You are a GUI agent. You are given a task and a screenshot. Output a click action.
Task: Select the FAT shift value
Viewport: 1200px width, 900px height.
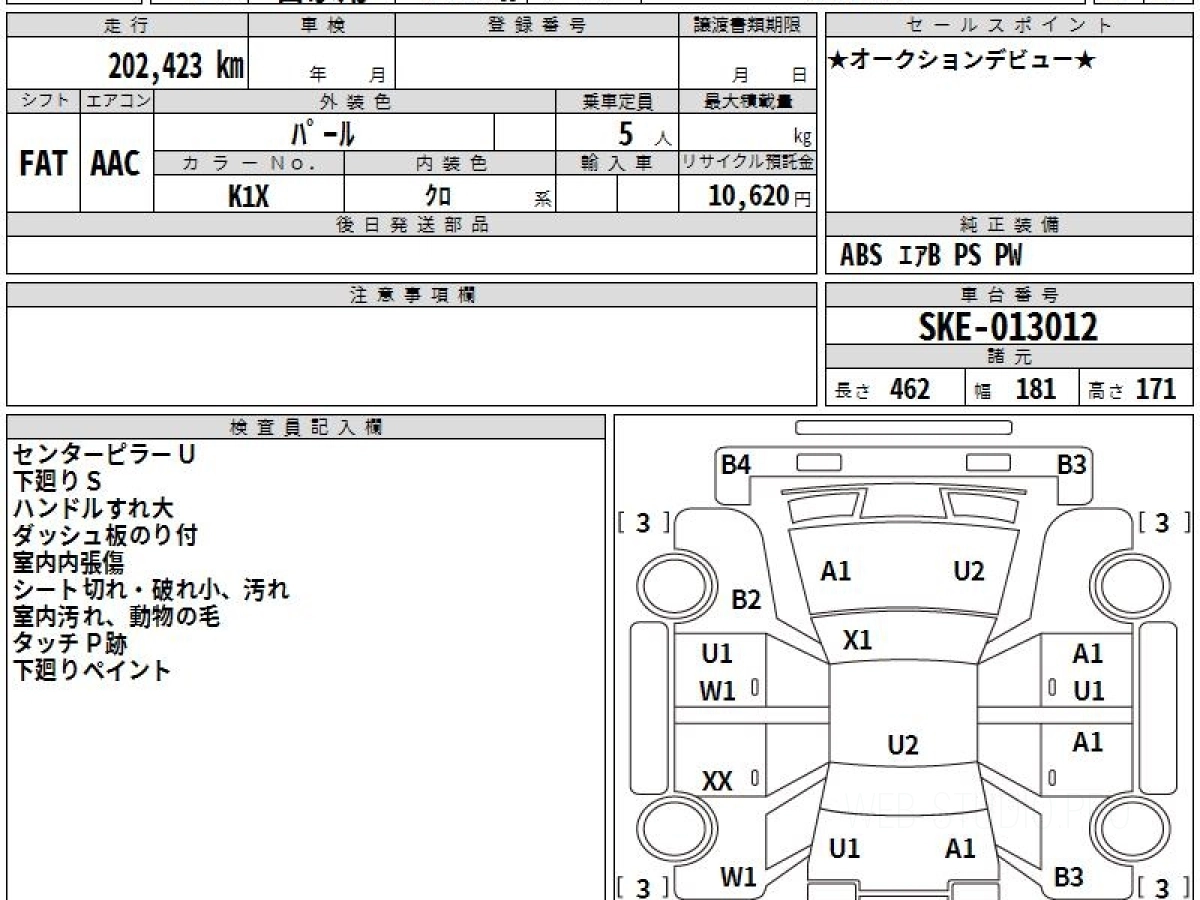44,164
